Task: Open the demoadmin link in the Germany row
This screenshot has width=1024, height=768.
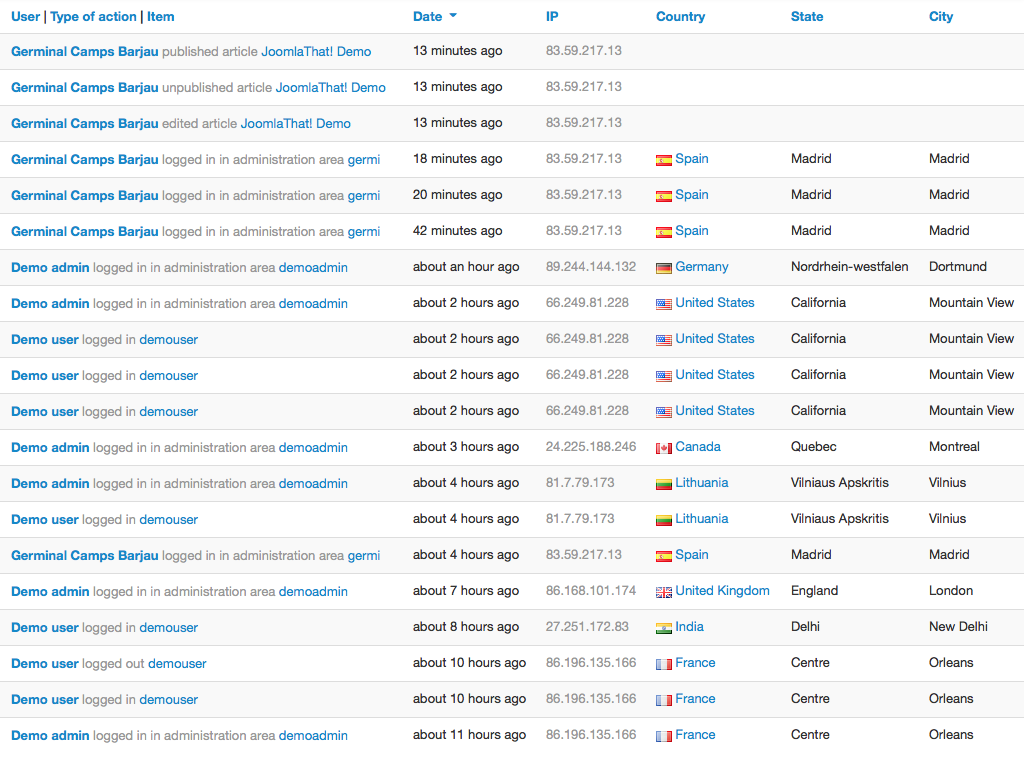Action: [x=313, y=268]
